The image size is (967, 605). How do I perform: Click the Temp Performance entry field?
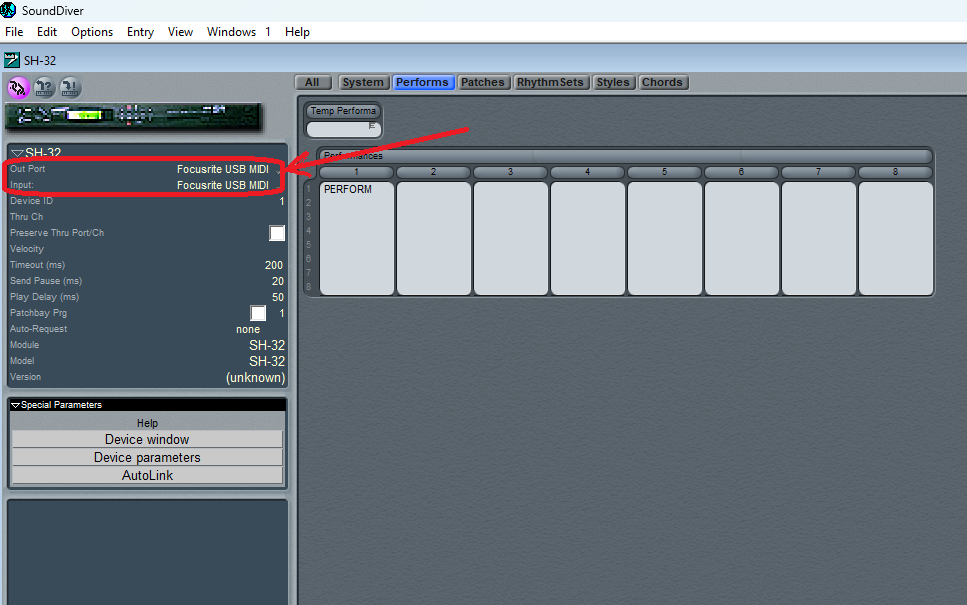pos(344,129)
